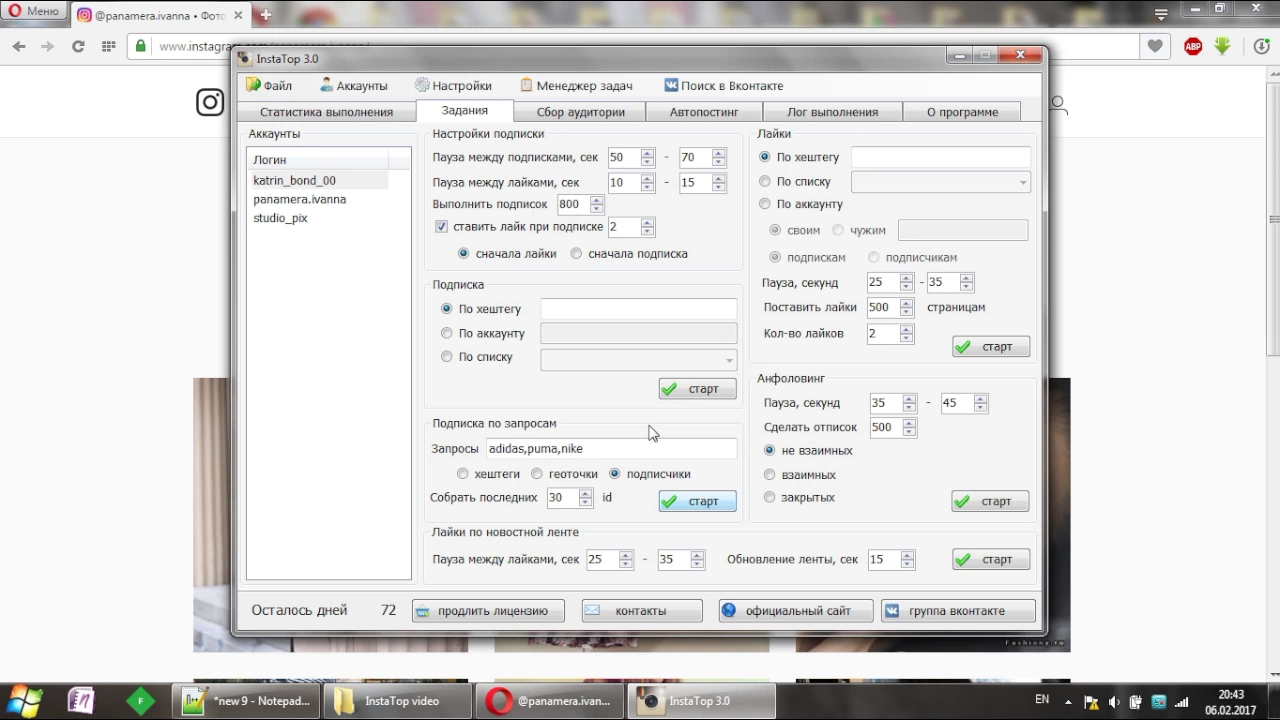Click Запросы text field adidas,puma,nike

611,449
